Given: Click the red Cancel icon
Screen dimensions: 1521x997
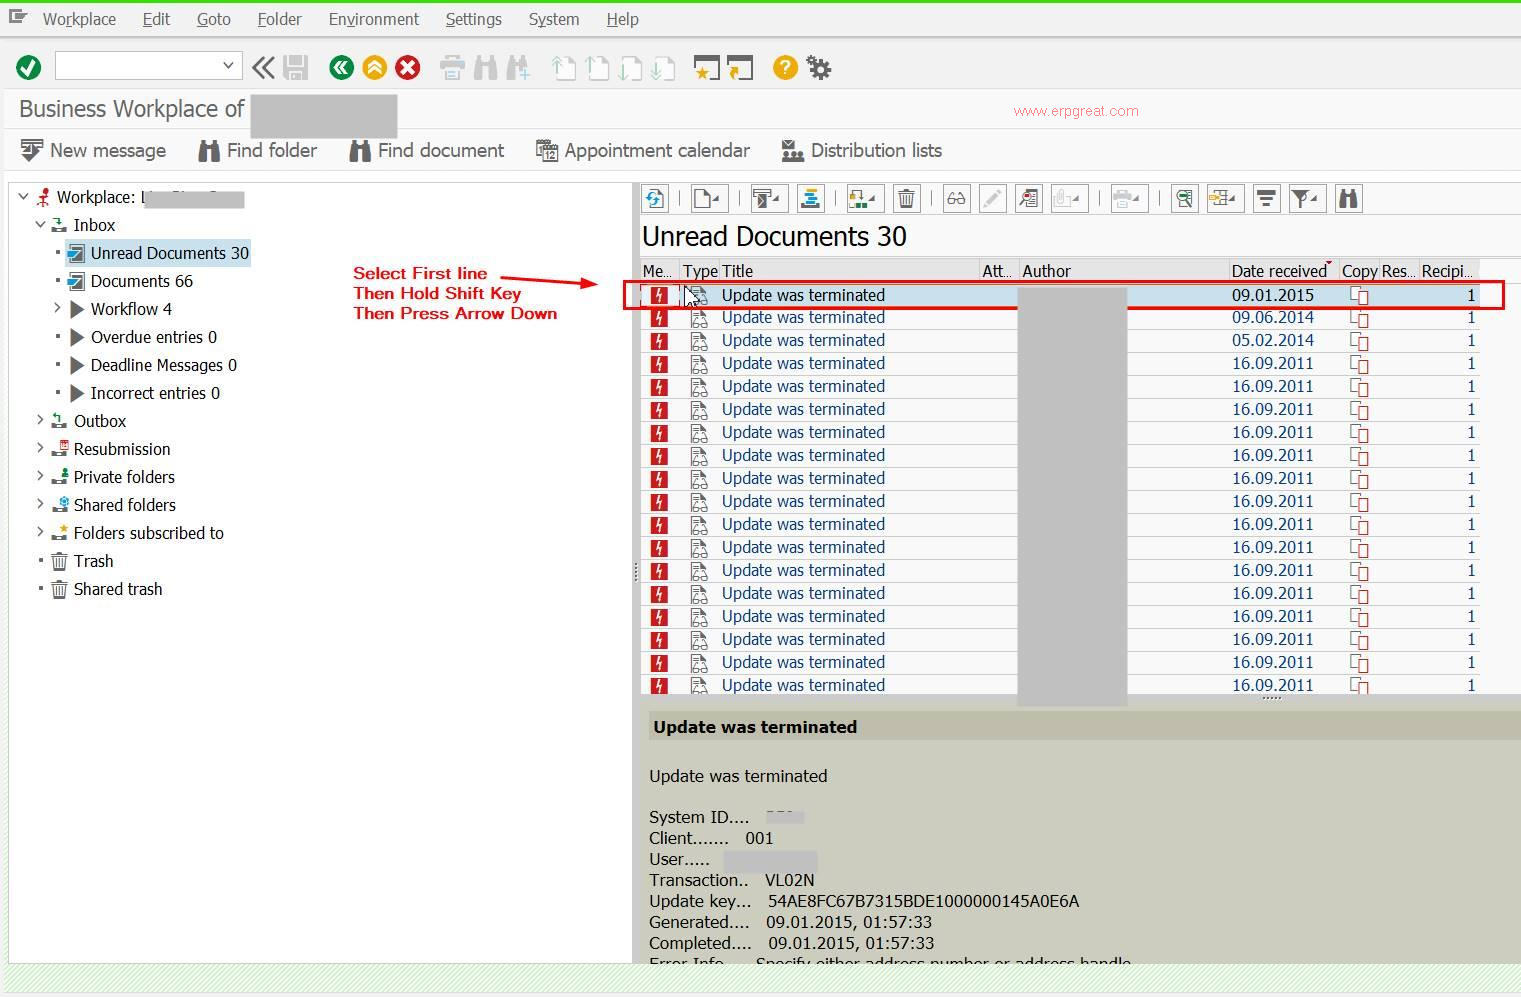Looking at the screenshot, I should coord(407,68).
